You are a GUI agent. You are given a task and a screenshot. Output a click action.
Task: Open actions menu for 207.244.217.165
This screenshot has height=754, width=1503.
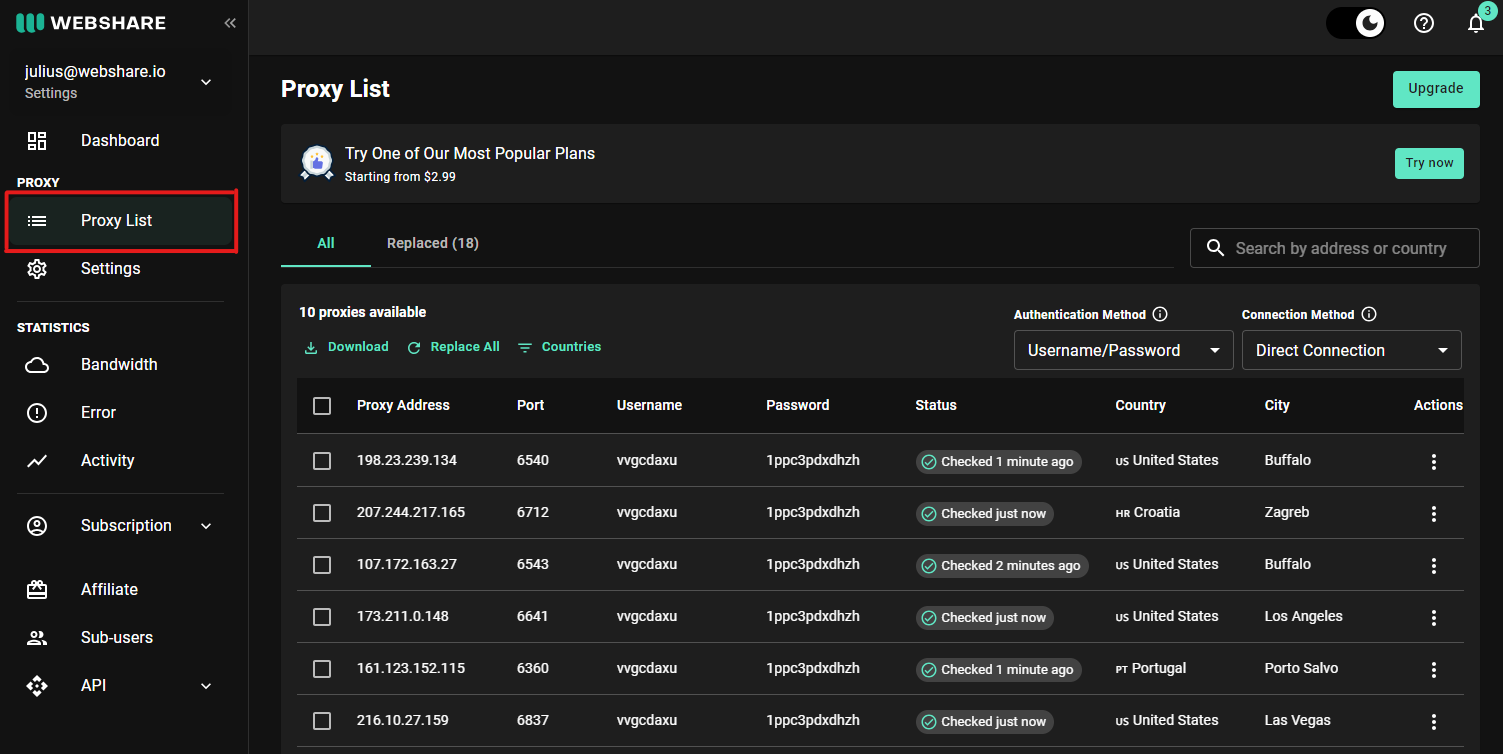[1434, 514]
